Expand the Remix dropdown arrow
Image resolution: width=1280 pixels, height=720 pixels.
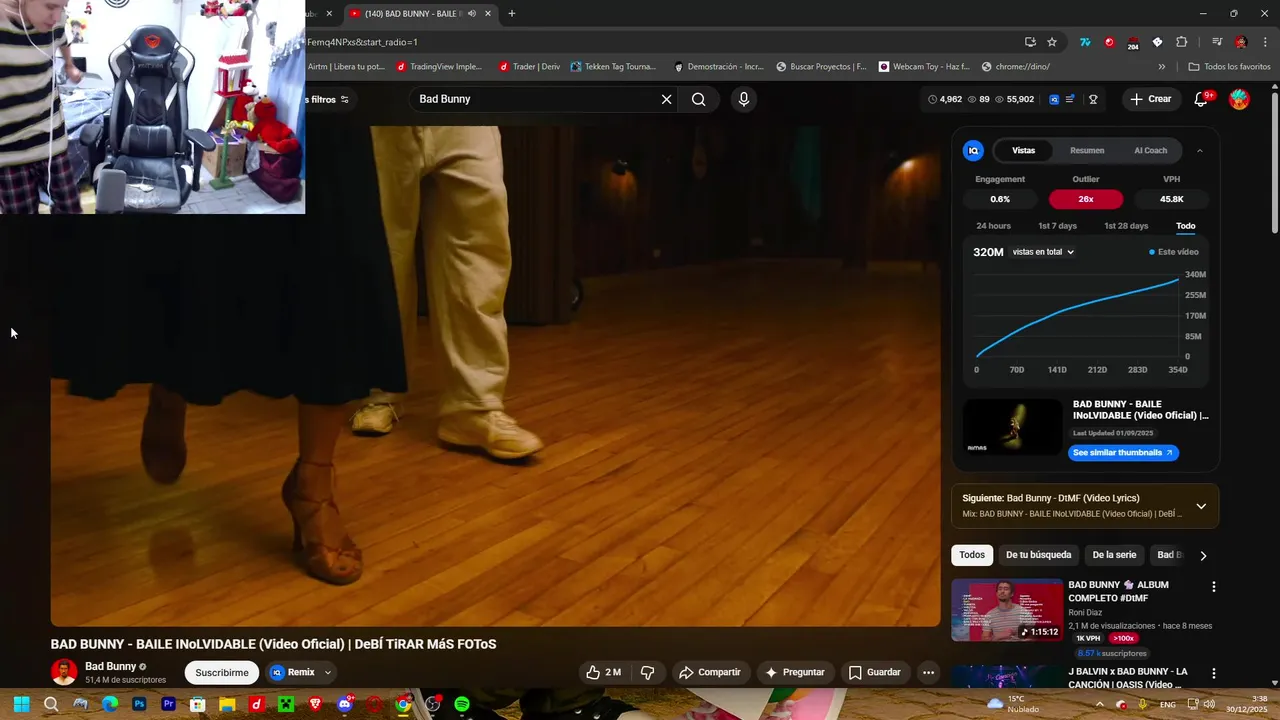coord(328,673)
